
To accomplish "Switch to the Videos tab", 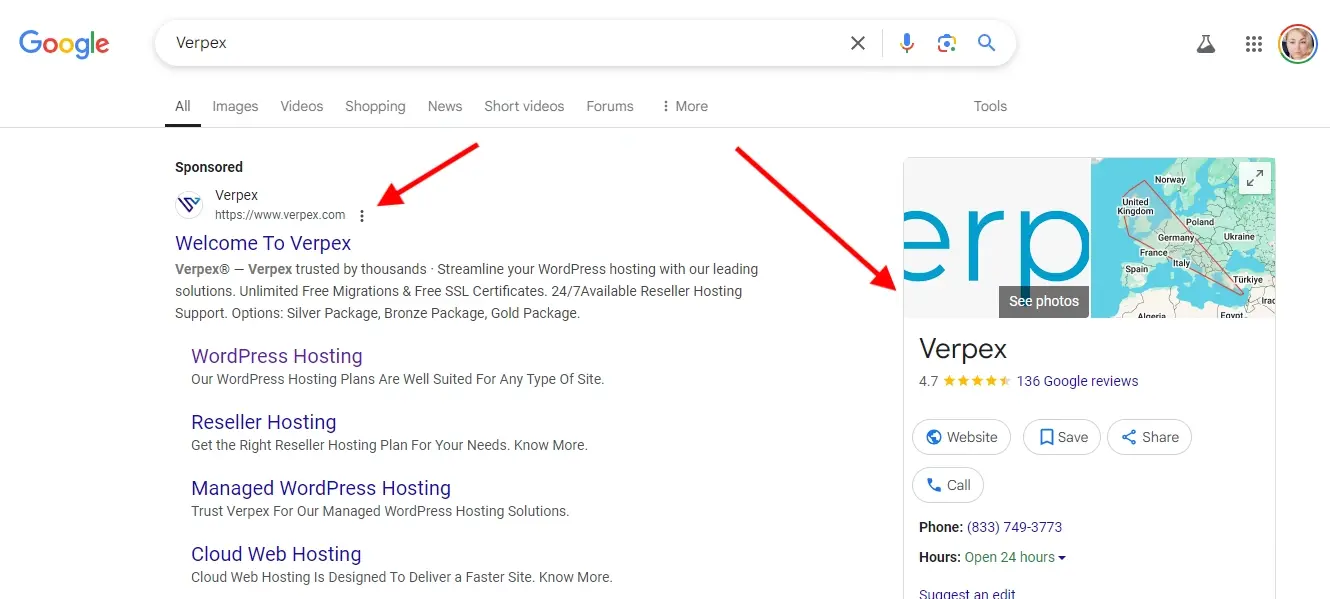I will pos(302,106).
